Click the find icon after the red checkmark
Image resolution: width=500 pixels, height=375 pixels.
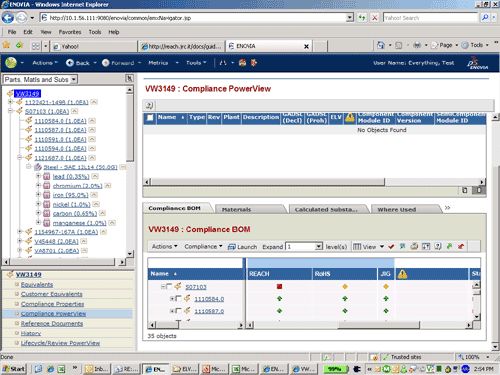(403, 247)
